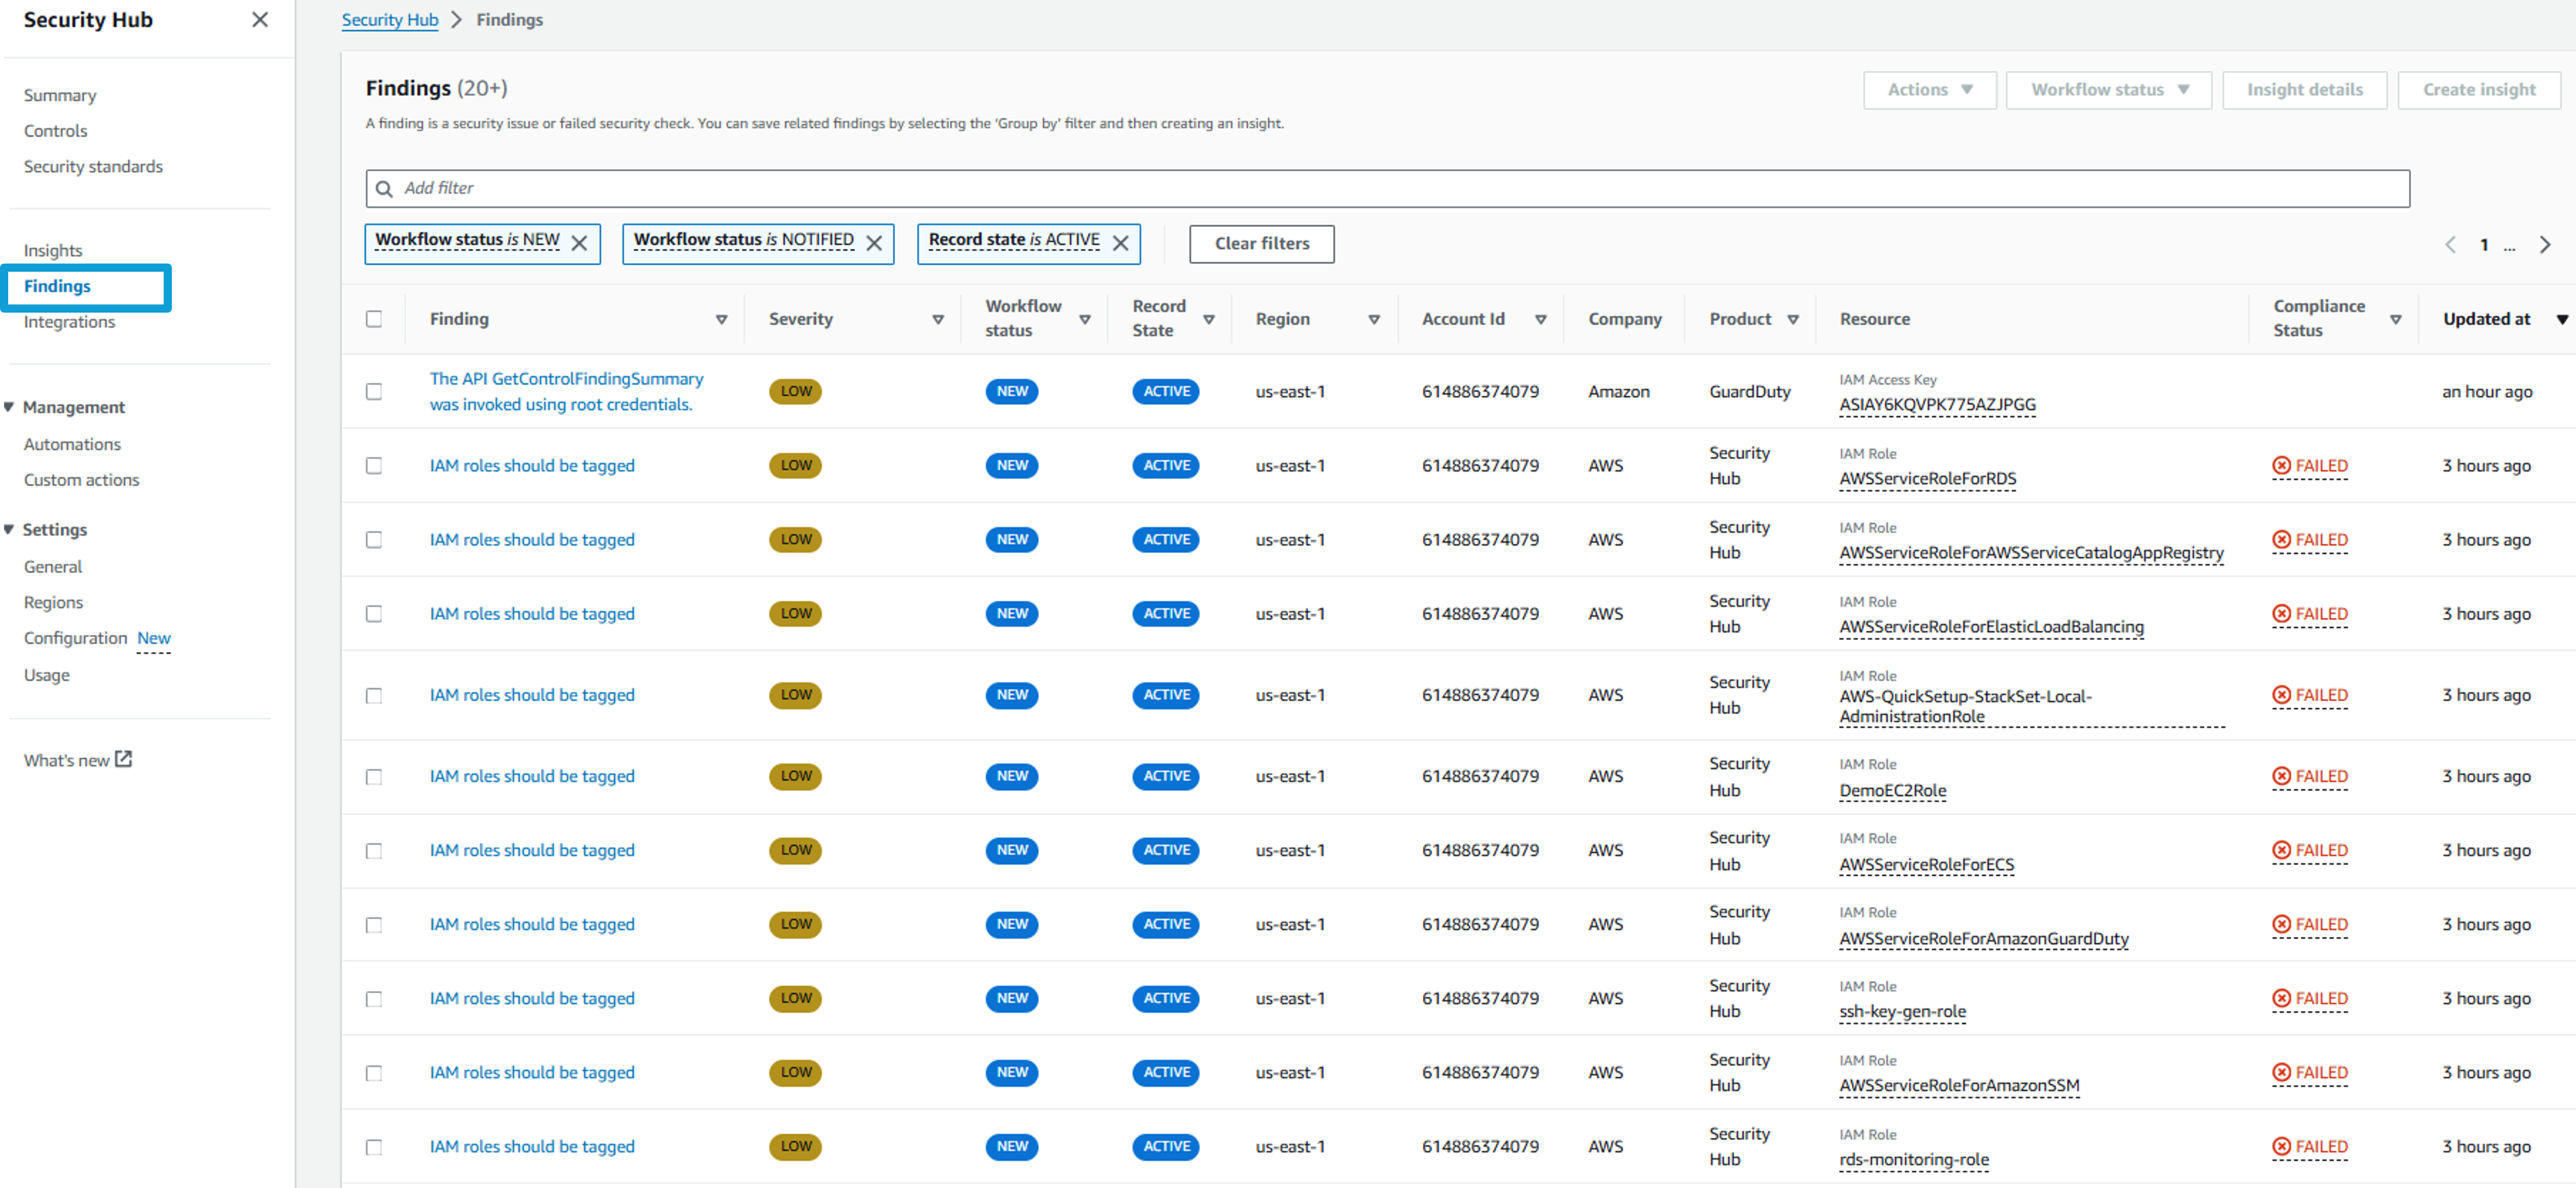Screen dimensions: 2576x1188
Task: Open the Workflow status dropdown button
Action: pyautogui.click(x=2108, y=90)
